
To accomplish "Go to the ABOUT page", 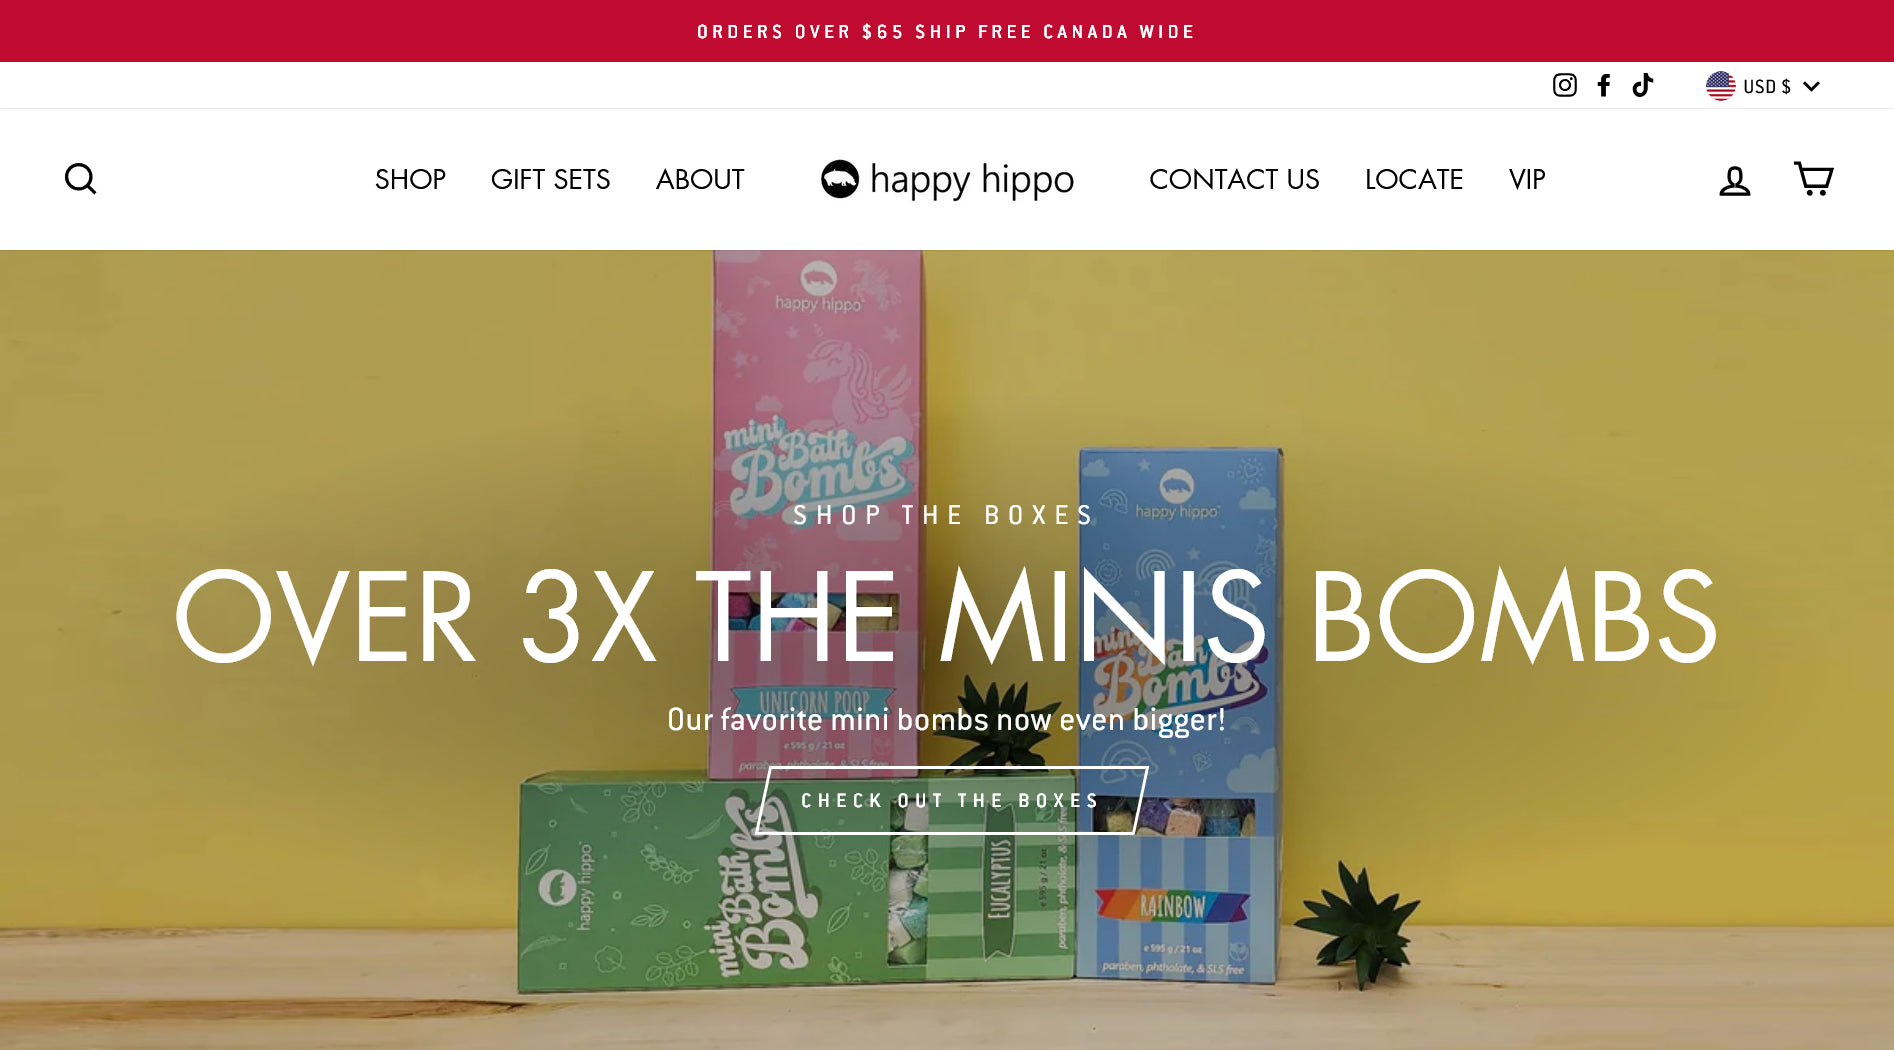I will [700, 179].
